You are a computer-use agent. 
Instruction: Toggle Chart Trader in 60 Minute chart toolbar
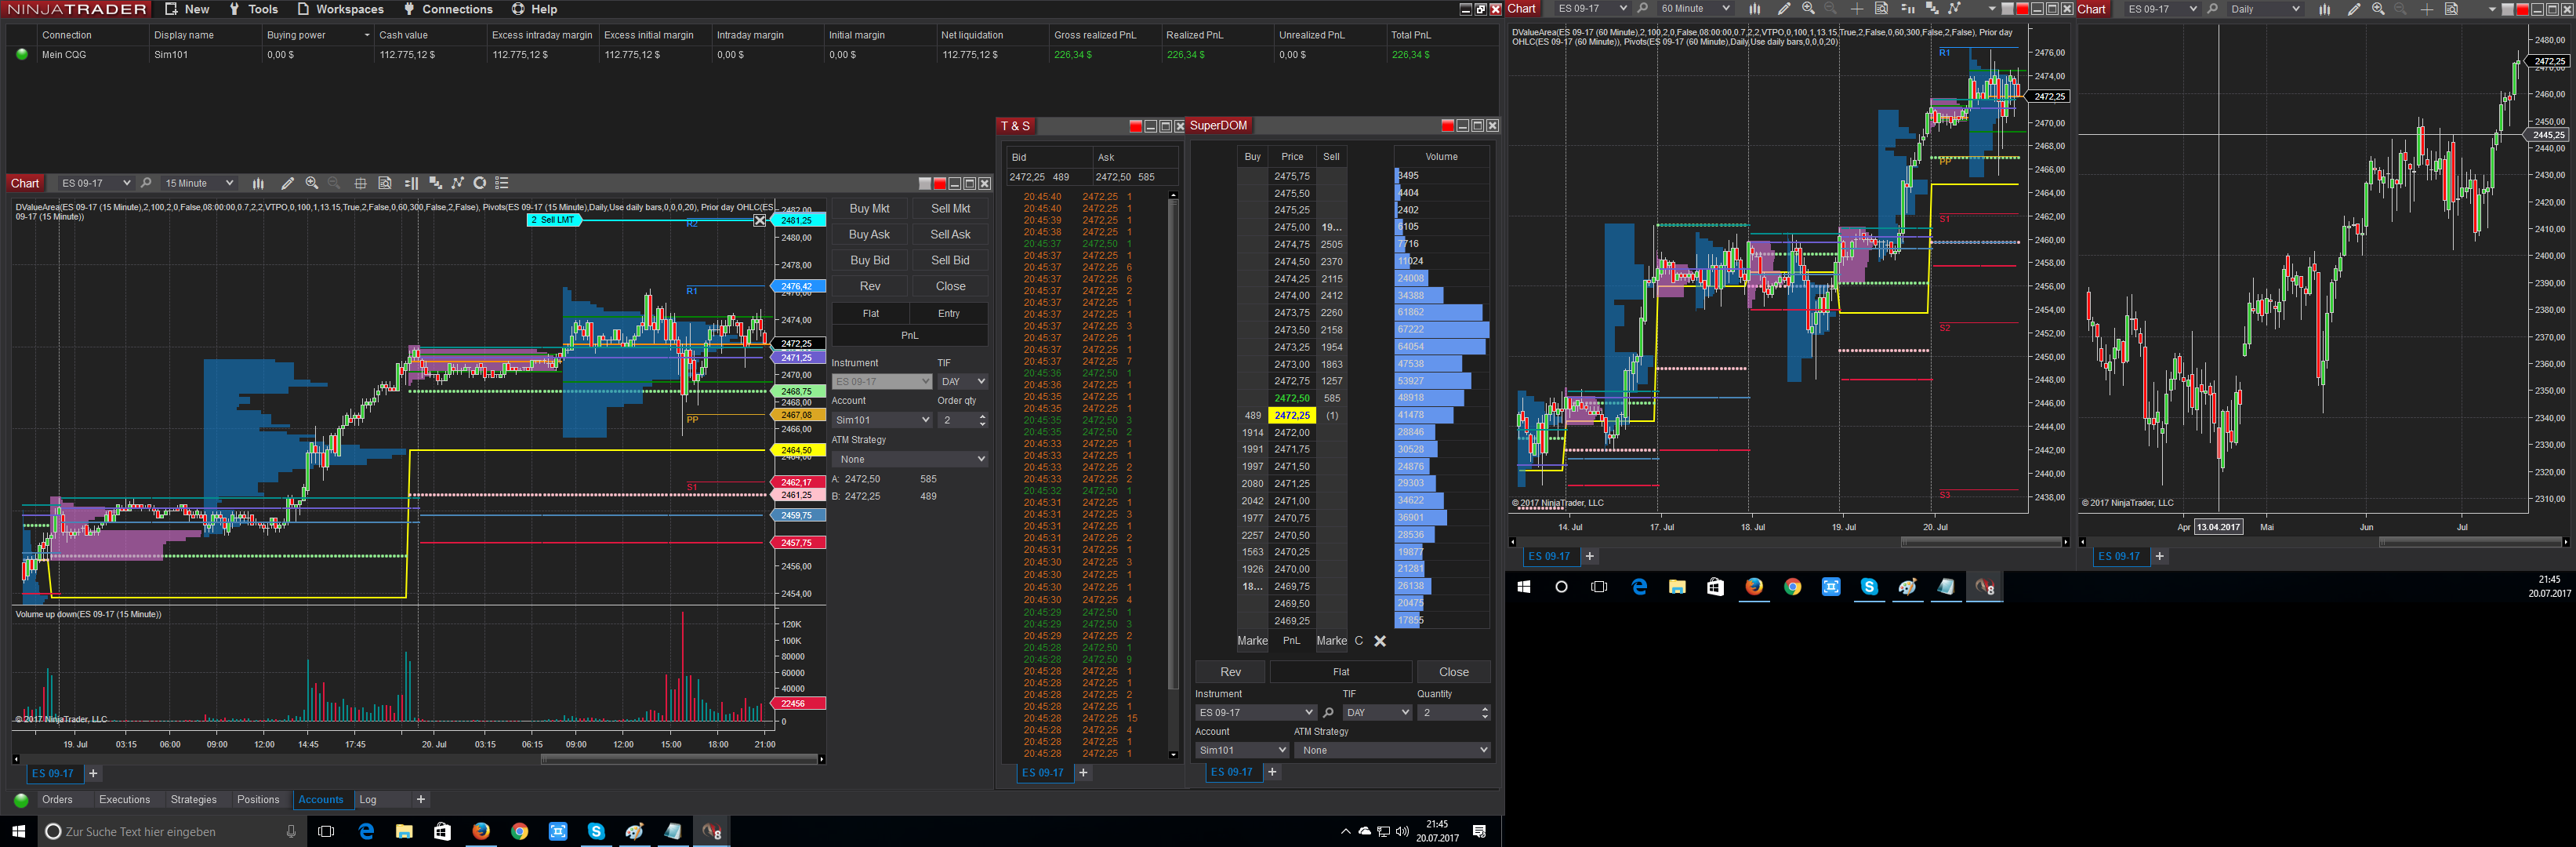1907,9
